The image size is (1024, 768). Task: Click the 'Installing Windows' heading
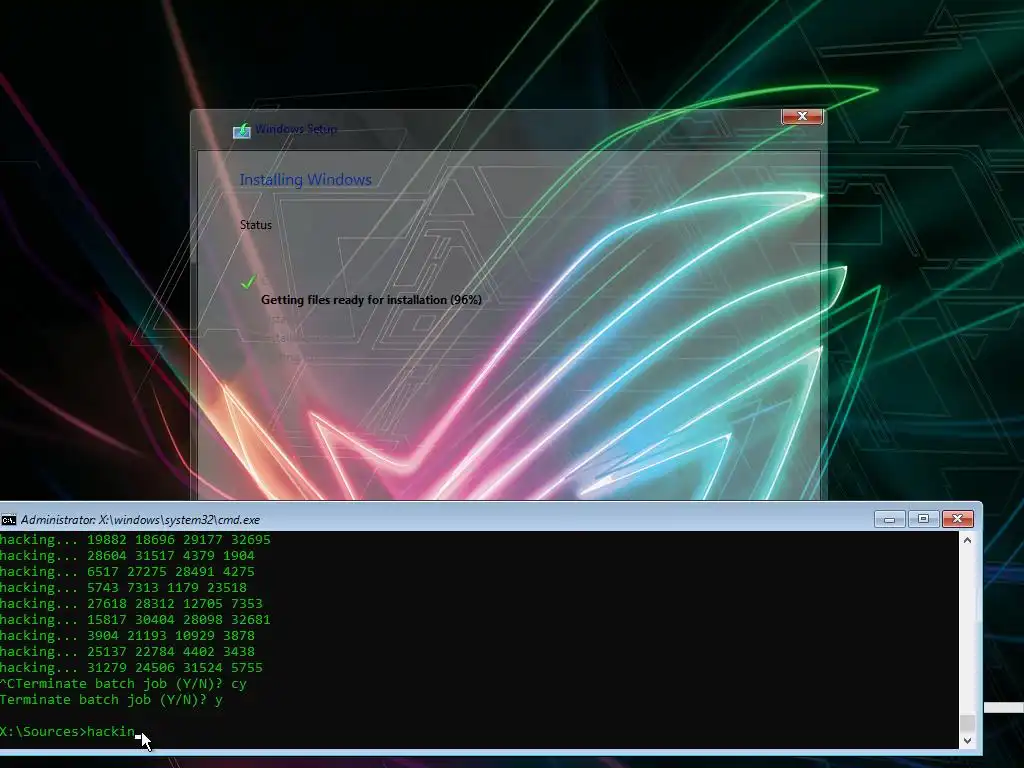tap(306, 180)
